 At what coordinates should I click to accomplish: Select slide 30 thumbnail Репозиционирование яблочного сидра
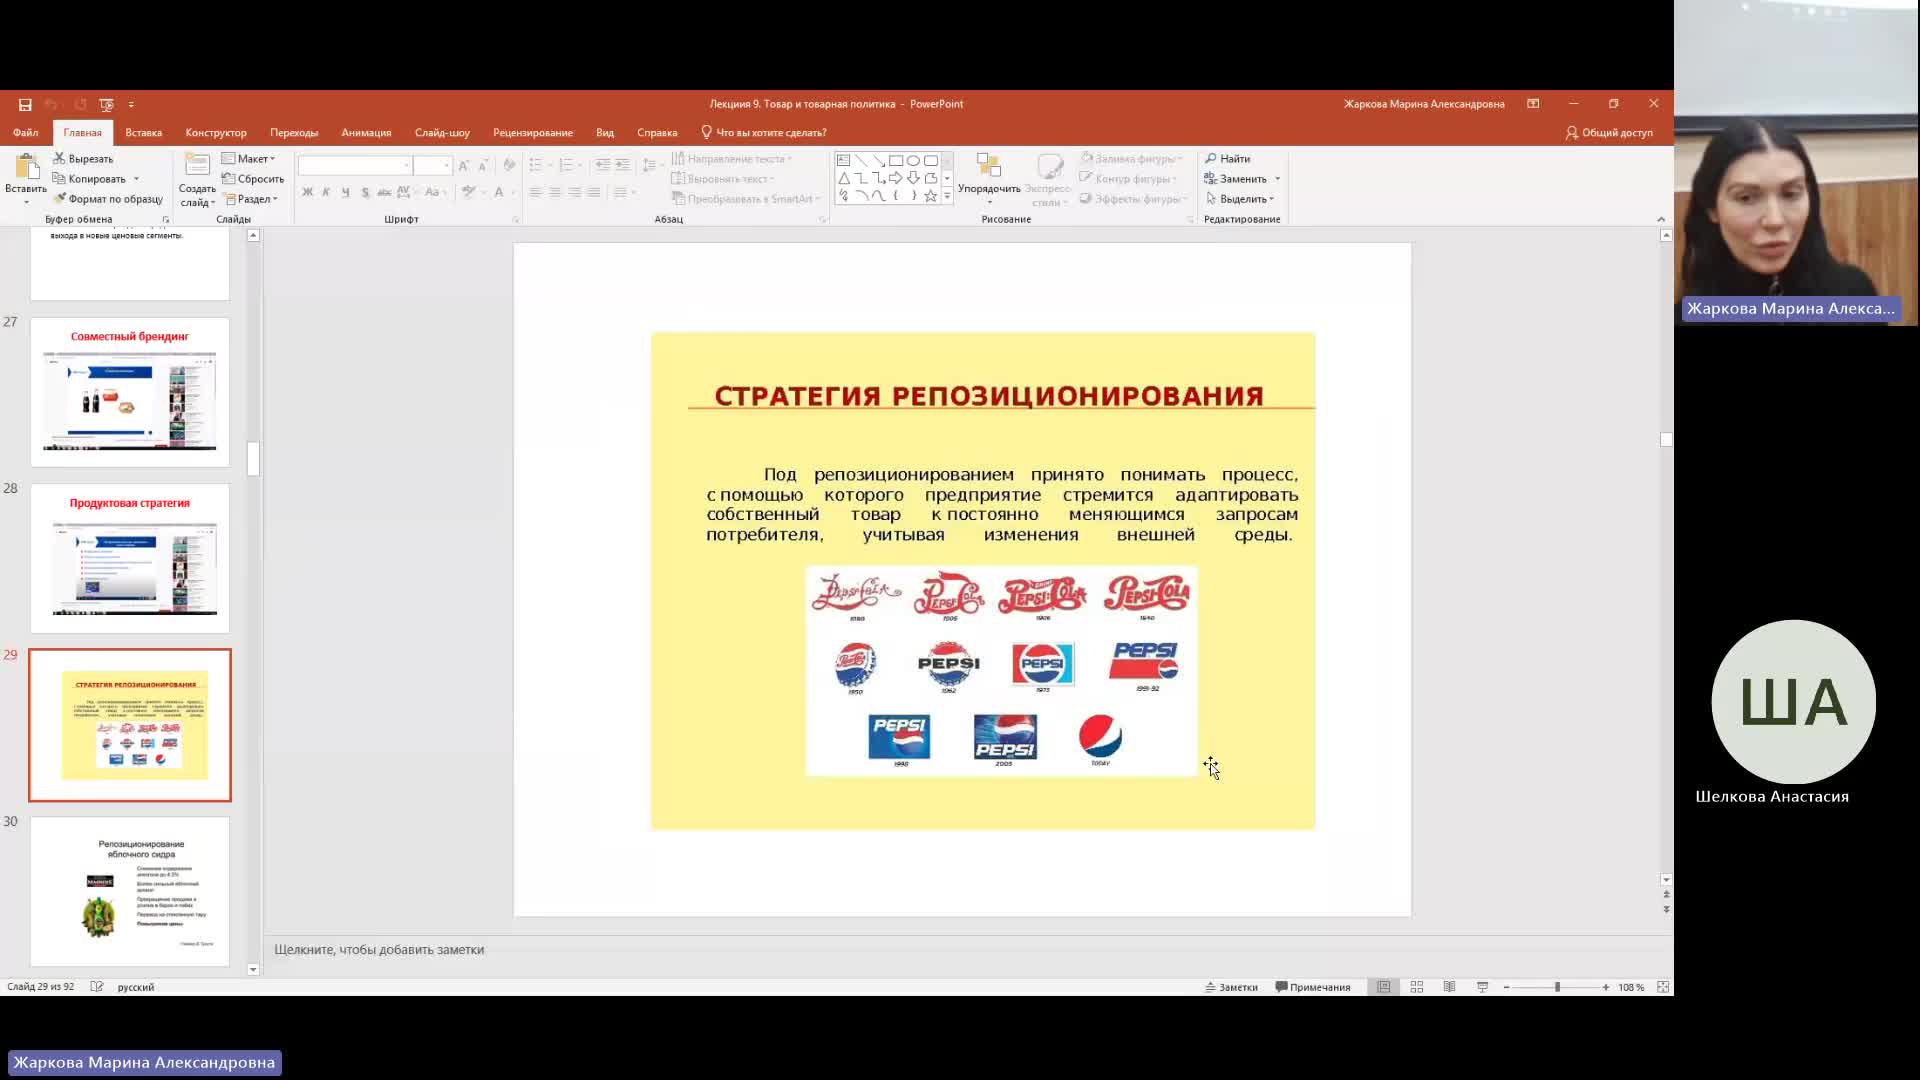point(130,891)
